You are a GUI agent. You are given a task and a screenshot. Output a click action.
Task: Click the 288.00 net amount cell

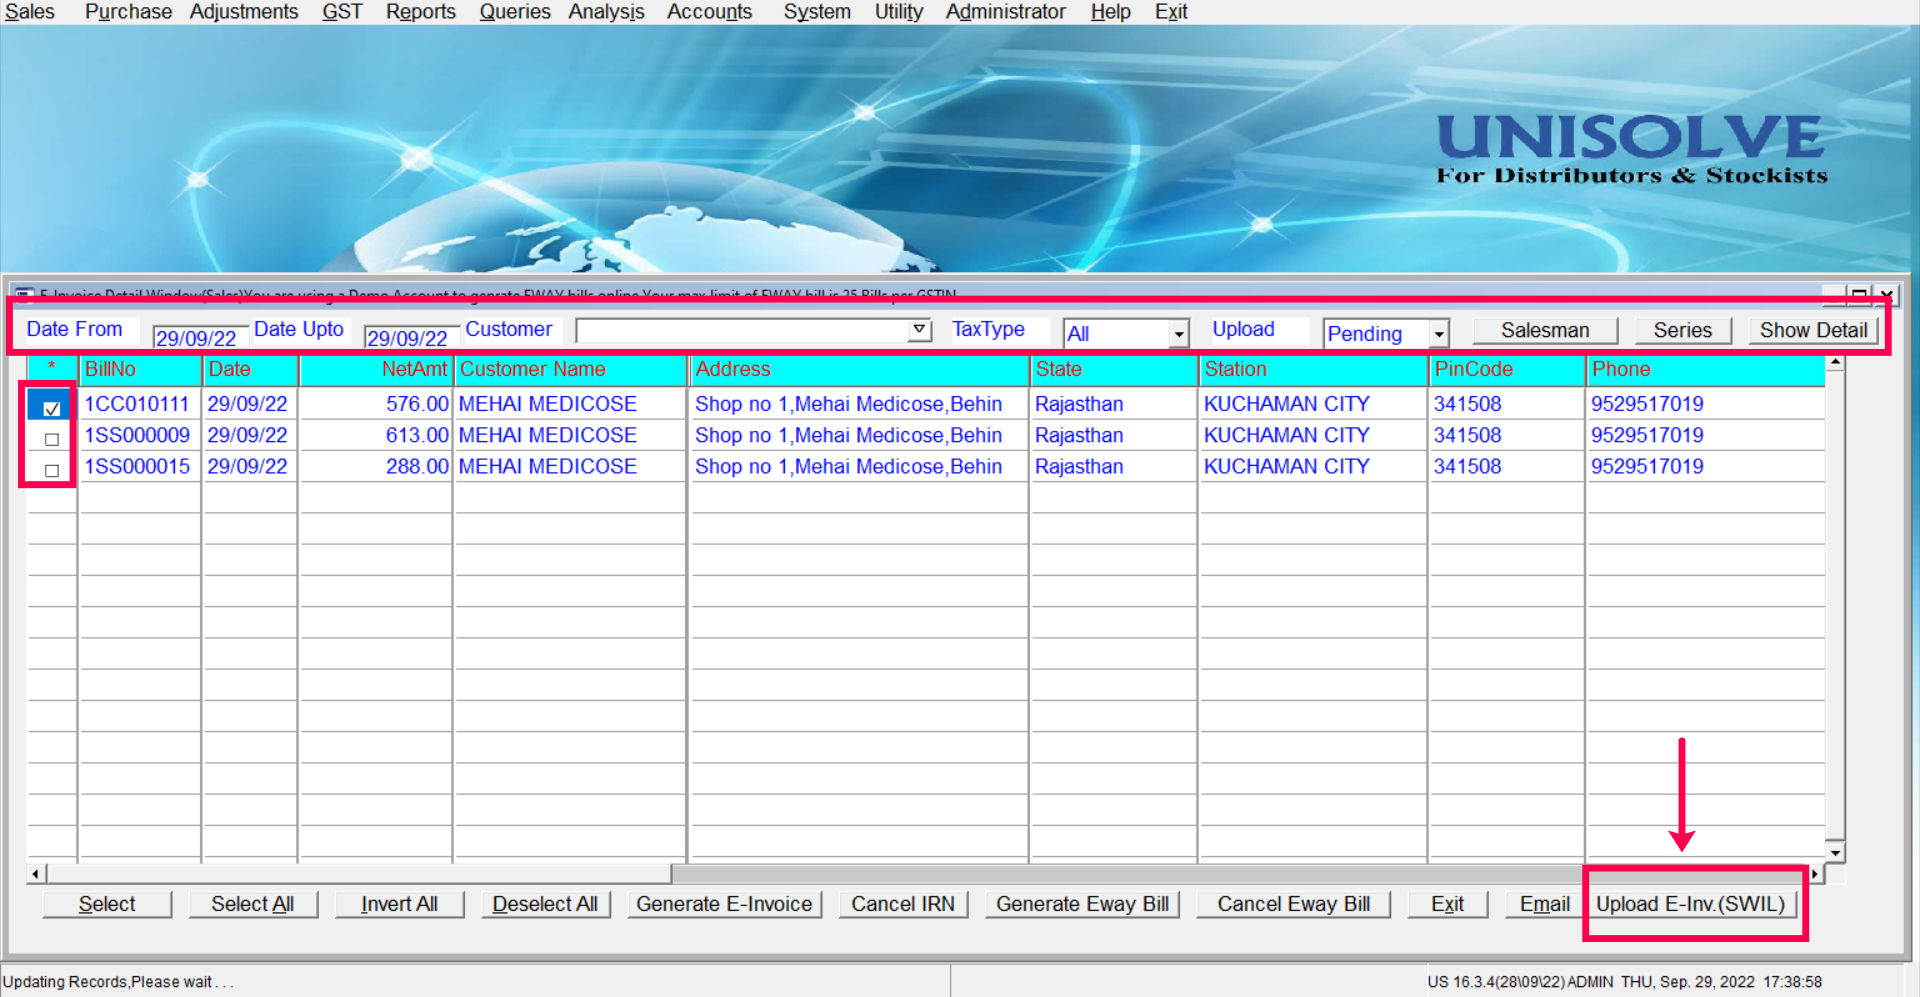coord(376,466)
